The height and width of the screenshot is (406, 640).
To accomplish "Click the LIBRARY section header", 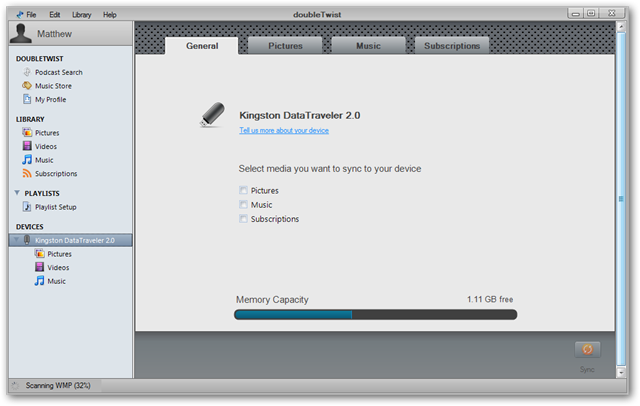I will point(30,119).
